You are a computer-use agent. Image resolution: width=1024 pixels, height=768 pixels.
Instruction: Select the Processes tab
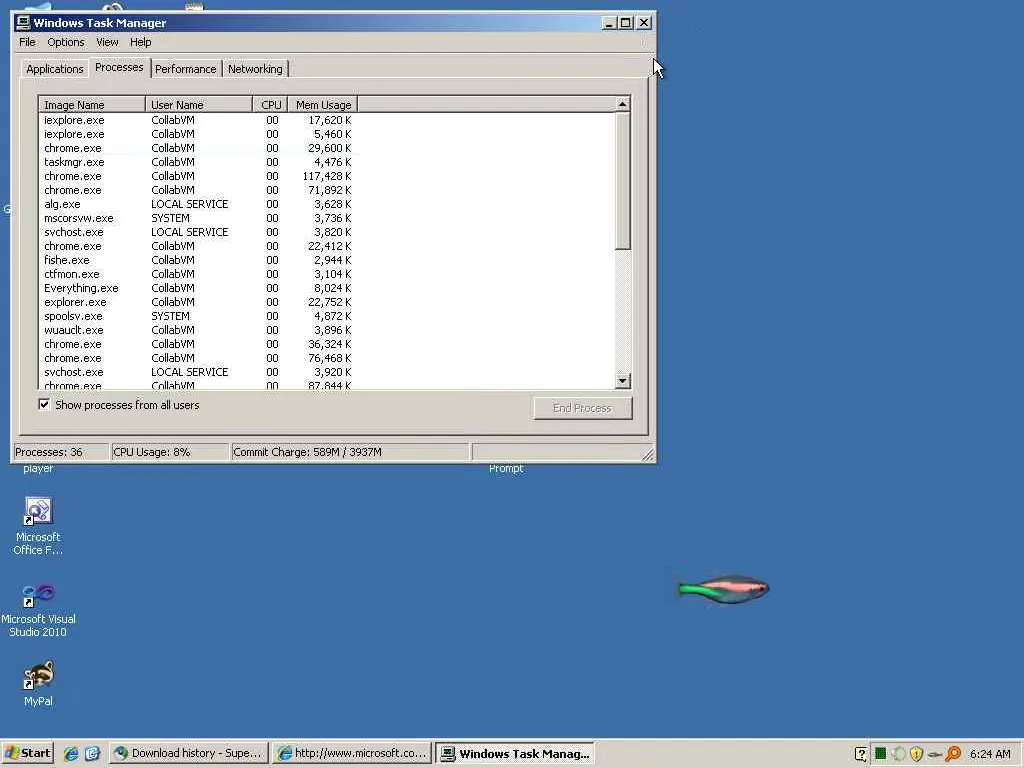click(119, 67)
